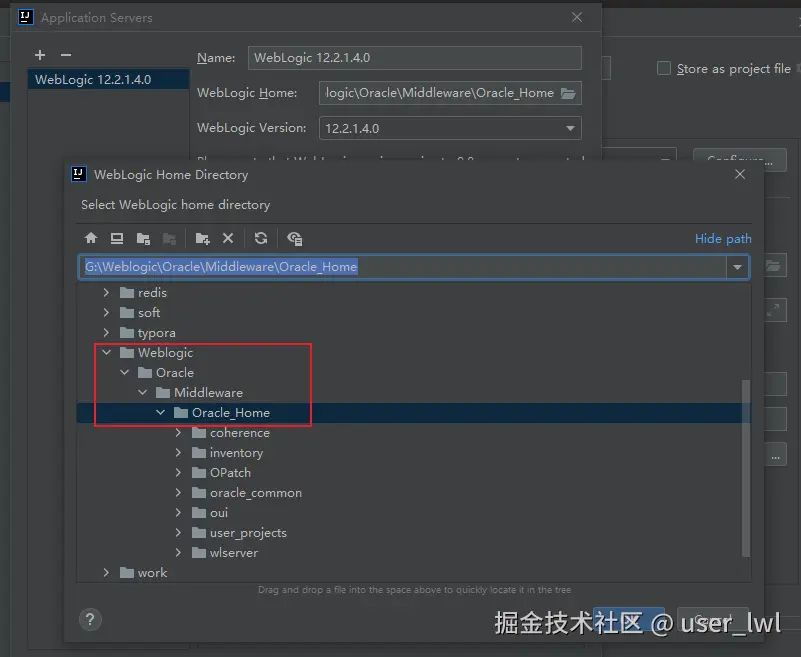Click the Hide path link
The height and width of the screenshot is (657, 801).
(x=723, y=239)
